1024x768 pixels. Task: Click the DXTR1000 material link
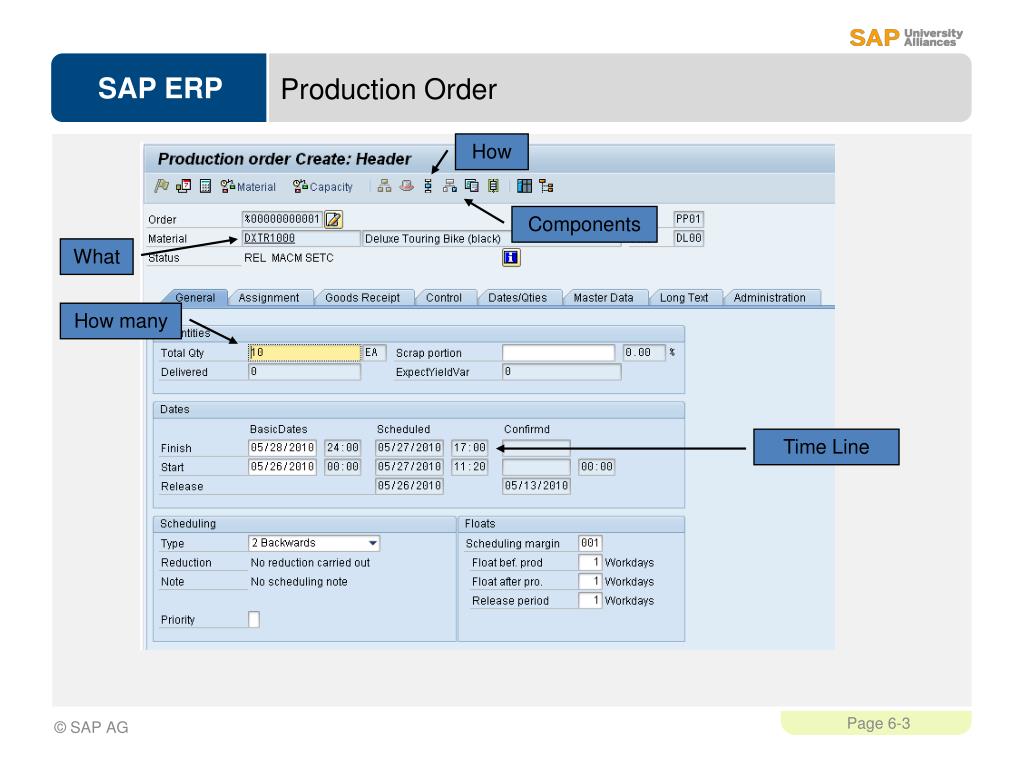(x=269, y=238)
